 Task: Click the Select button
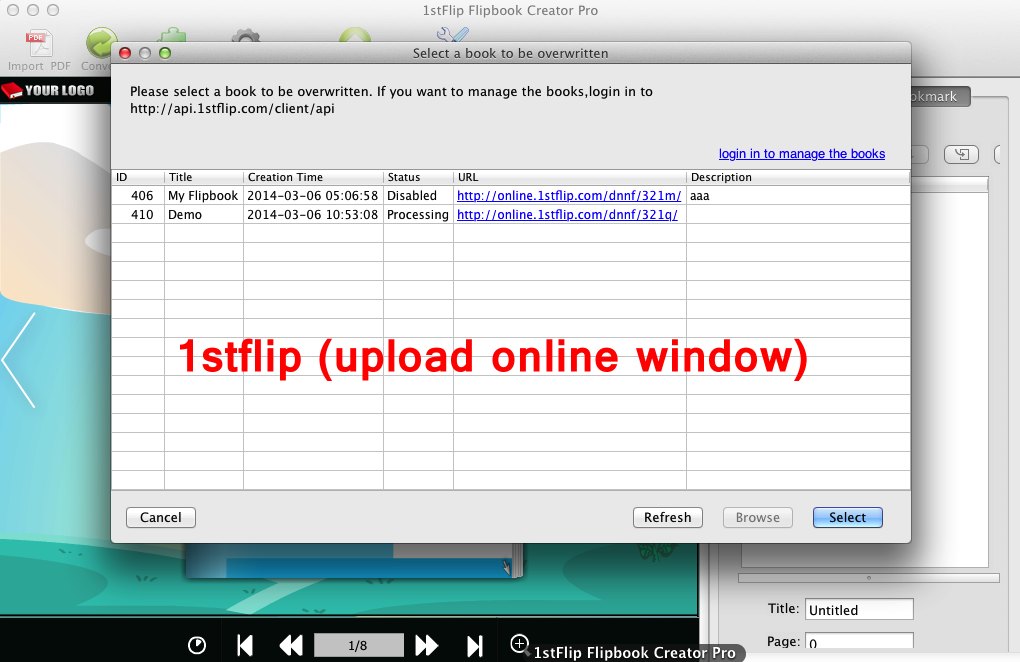click(x=847, y=517)
